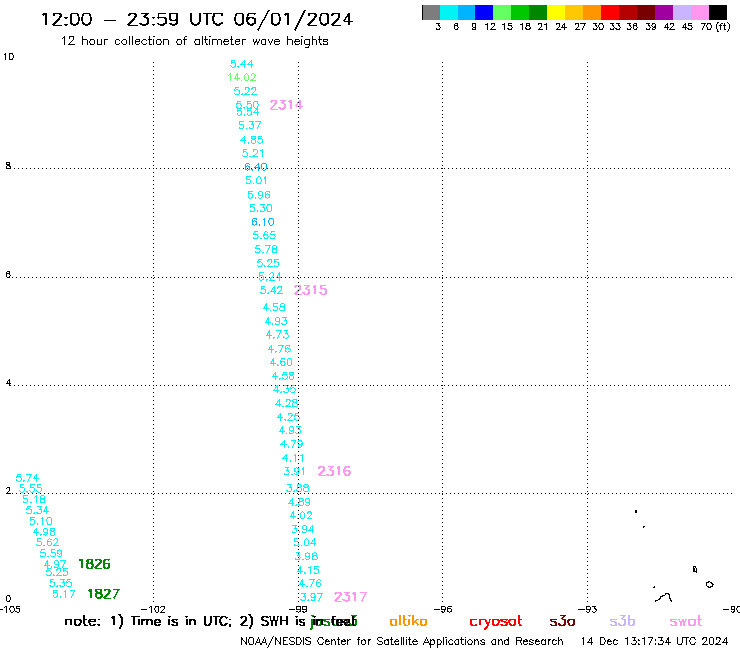
Task: Click the swot pass label 2315
Action: [x=311, y=290]
